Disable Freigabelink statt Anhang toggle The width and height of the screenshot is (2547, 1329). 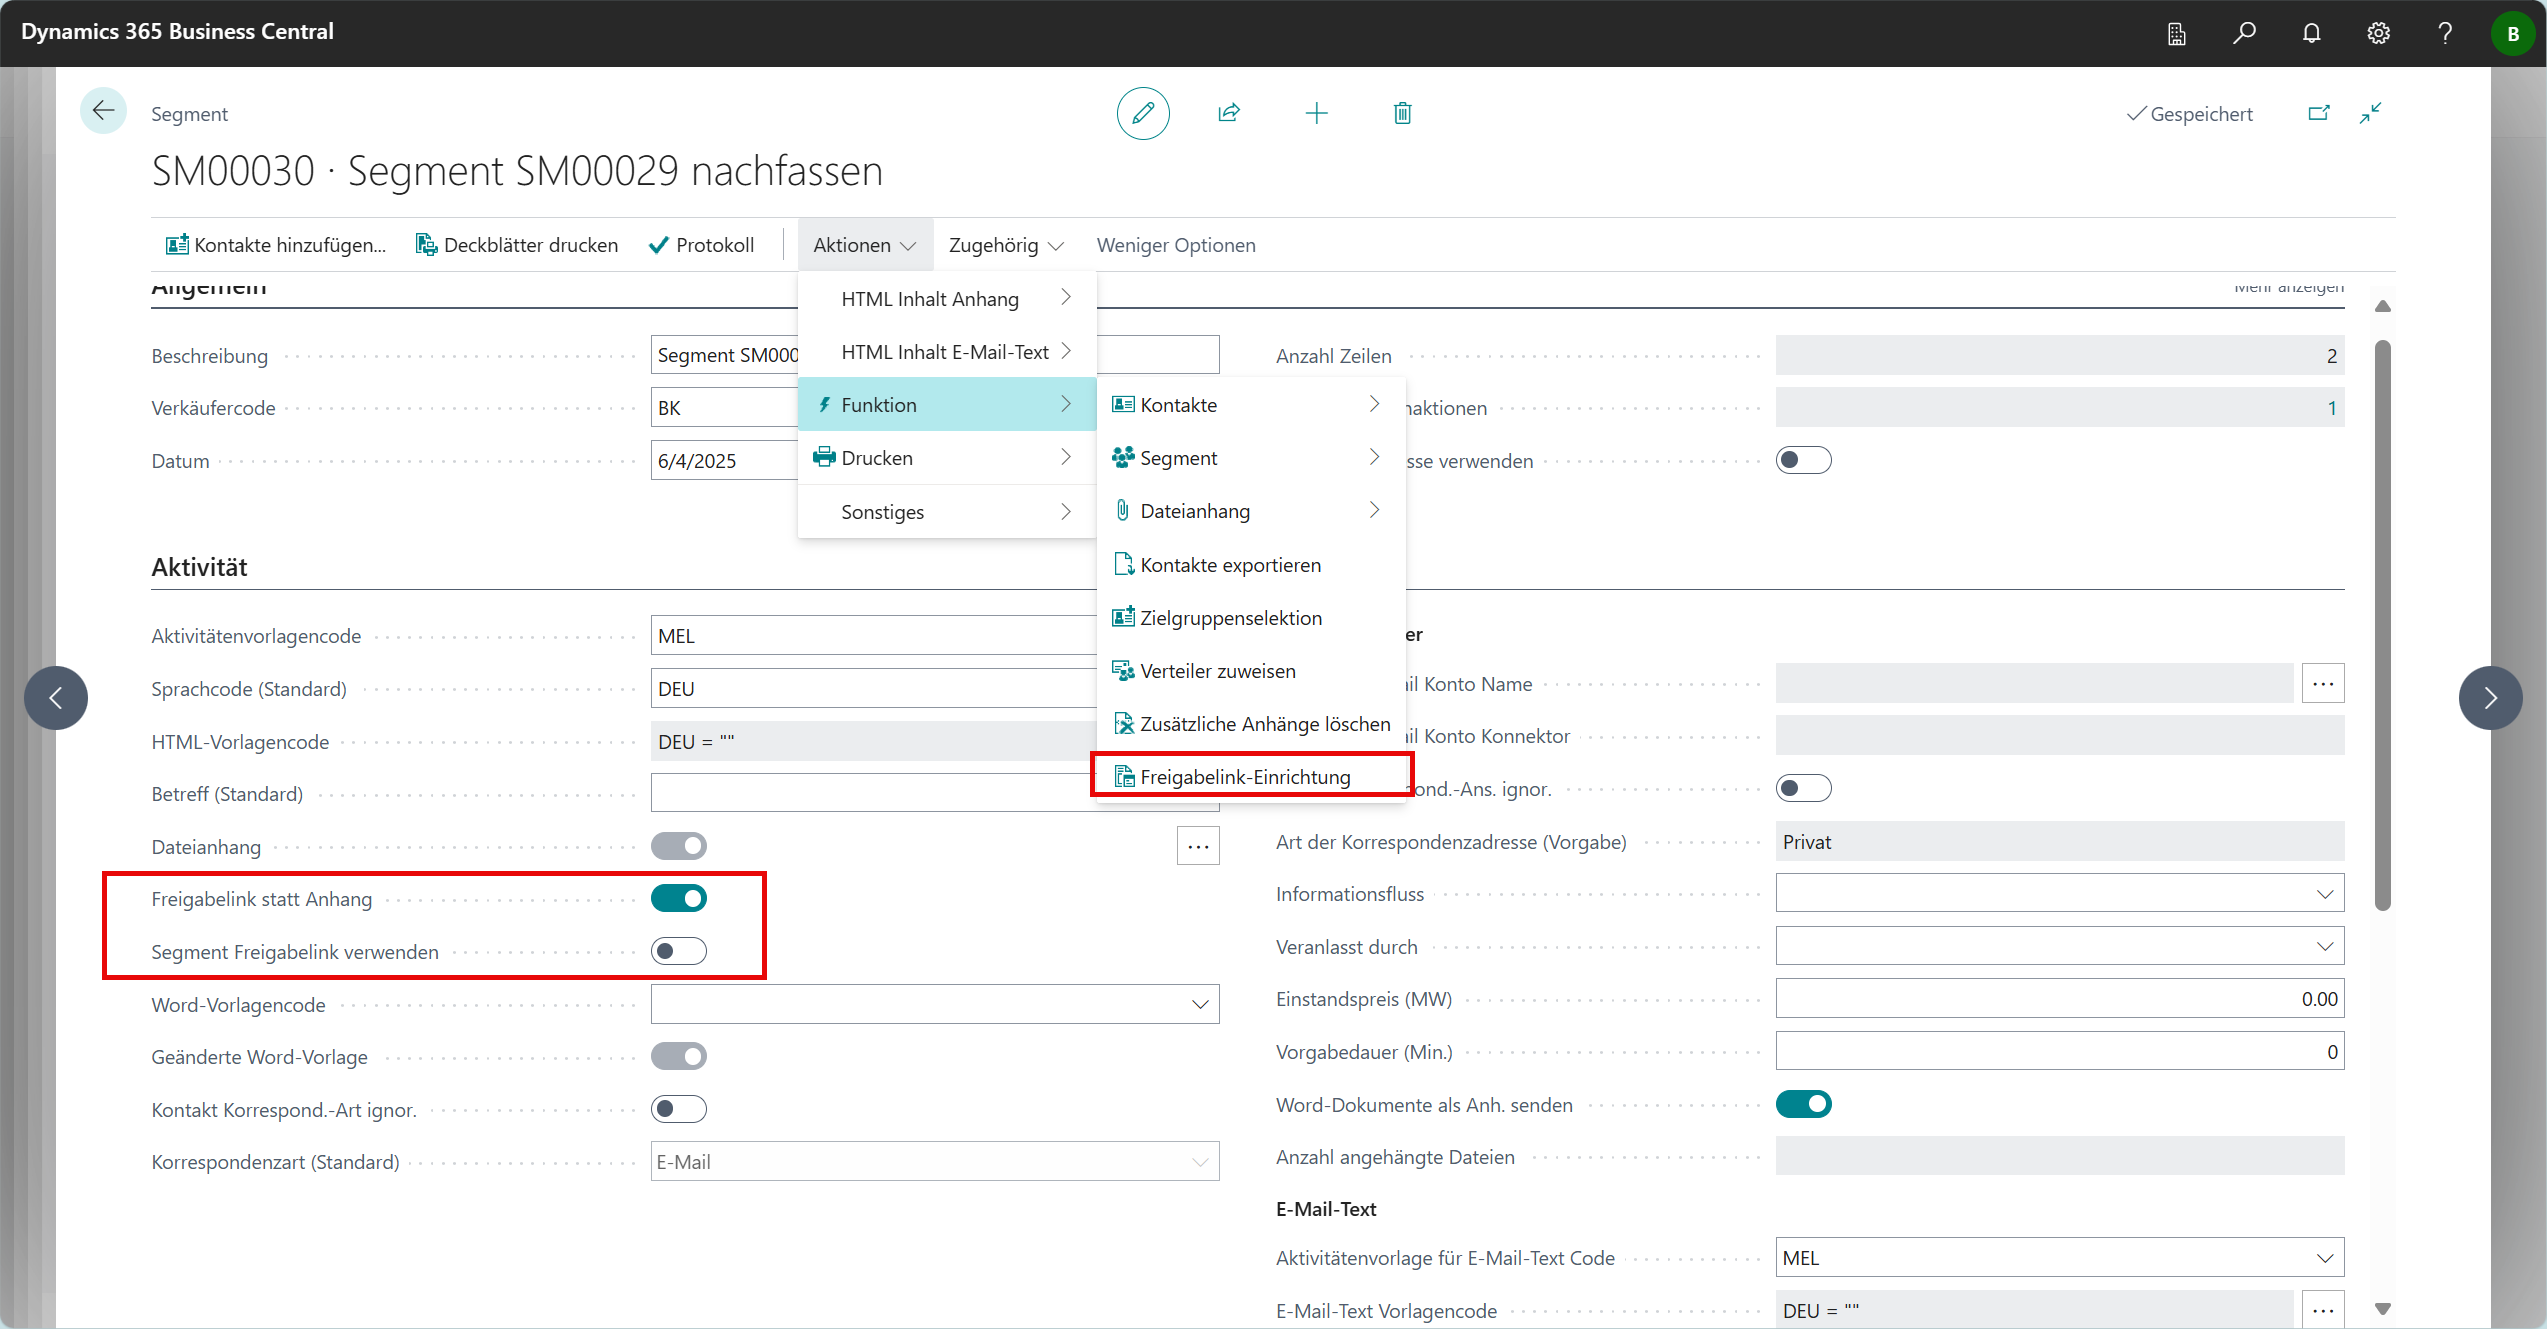[x=679, y=898]
